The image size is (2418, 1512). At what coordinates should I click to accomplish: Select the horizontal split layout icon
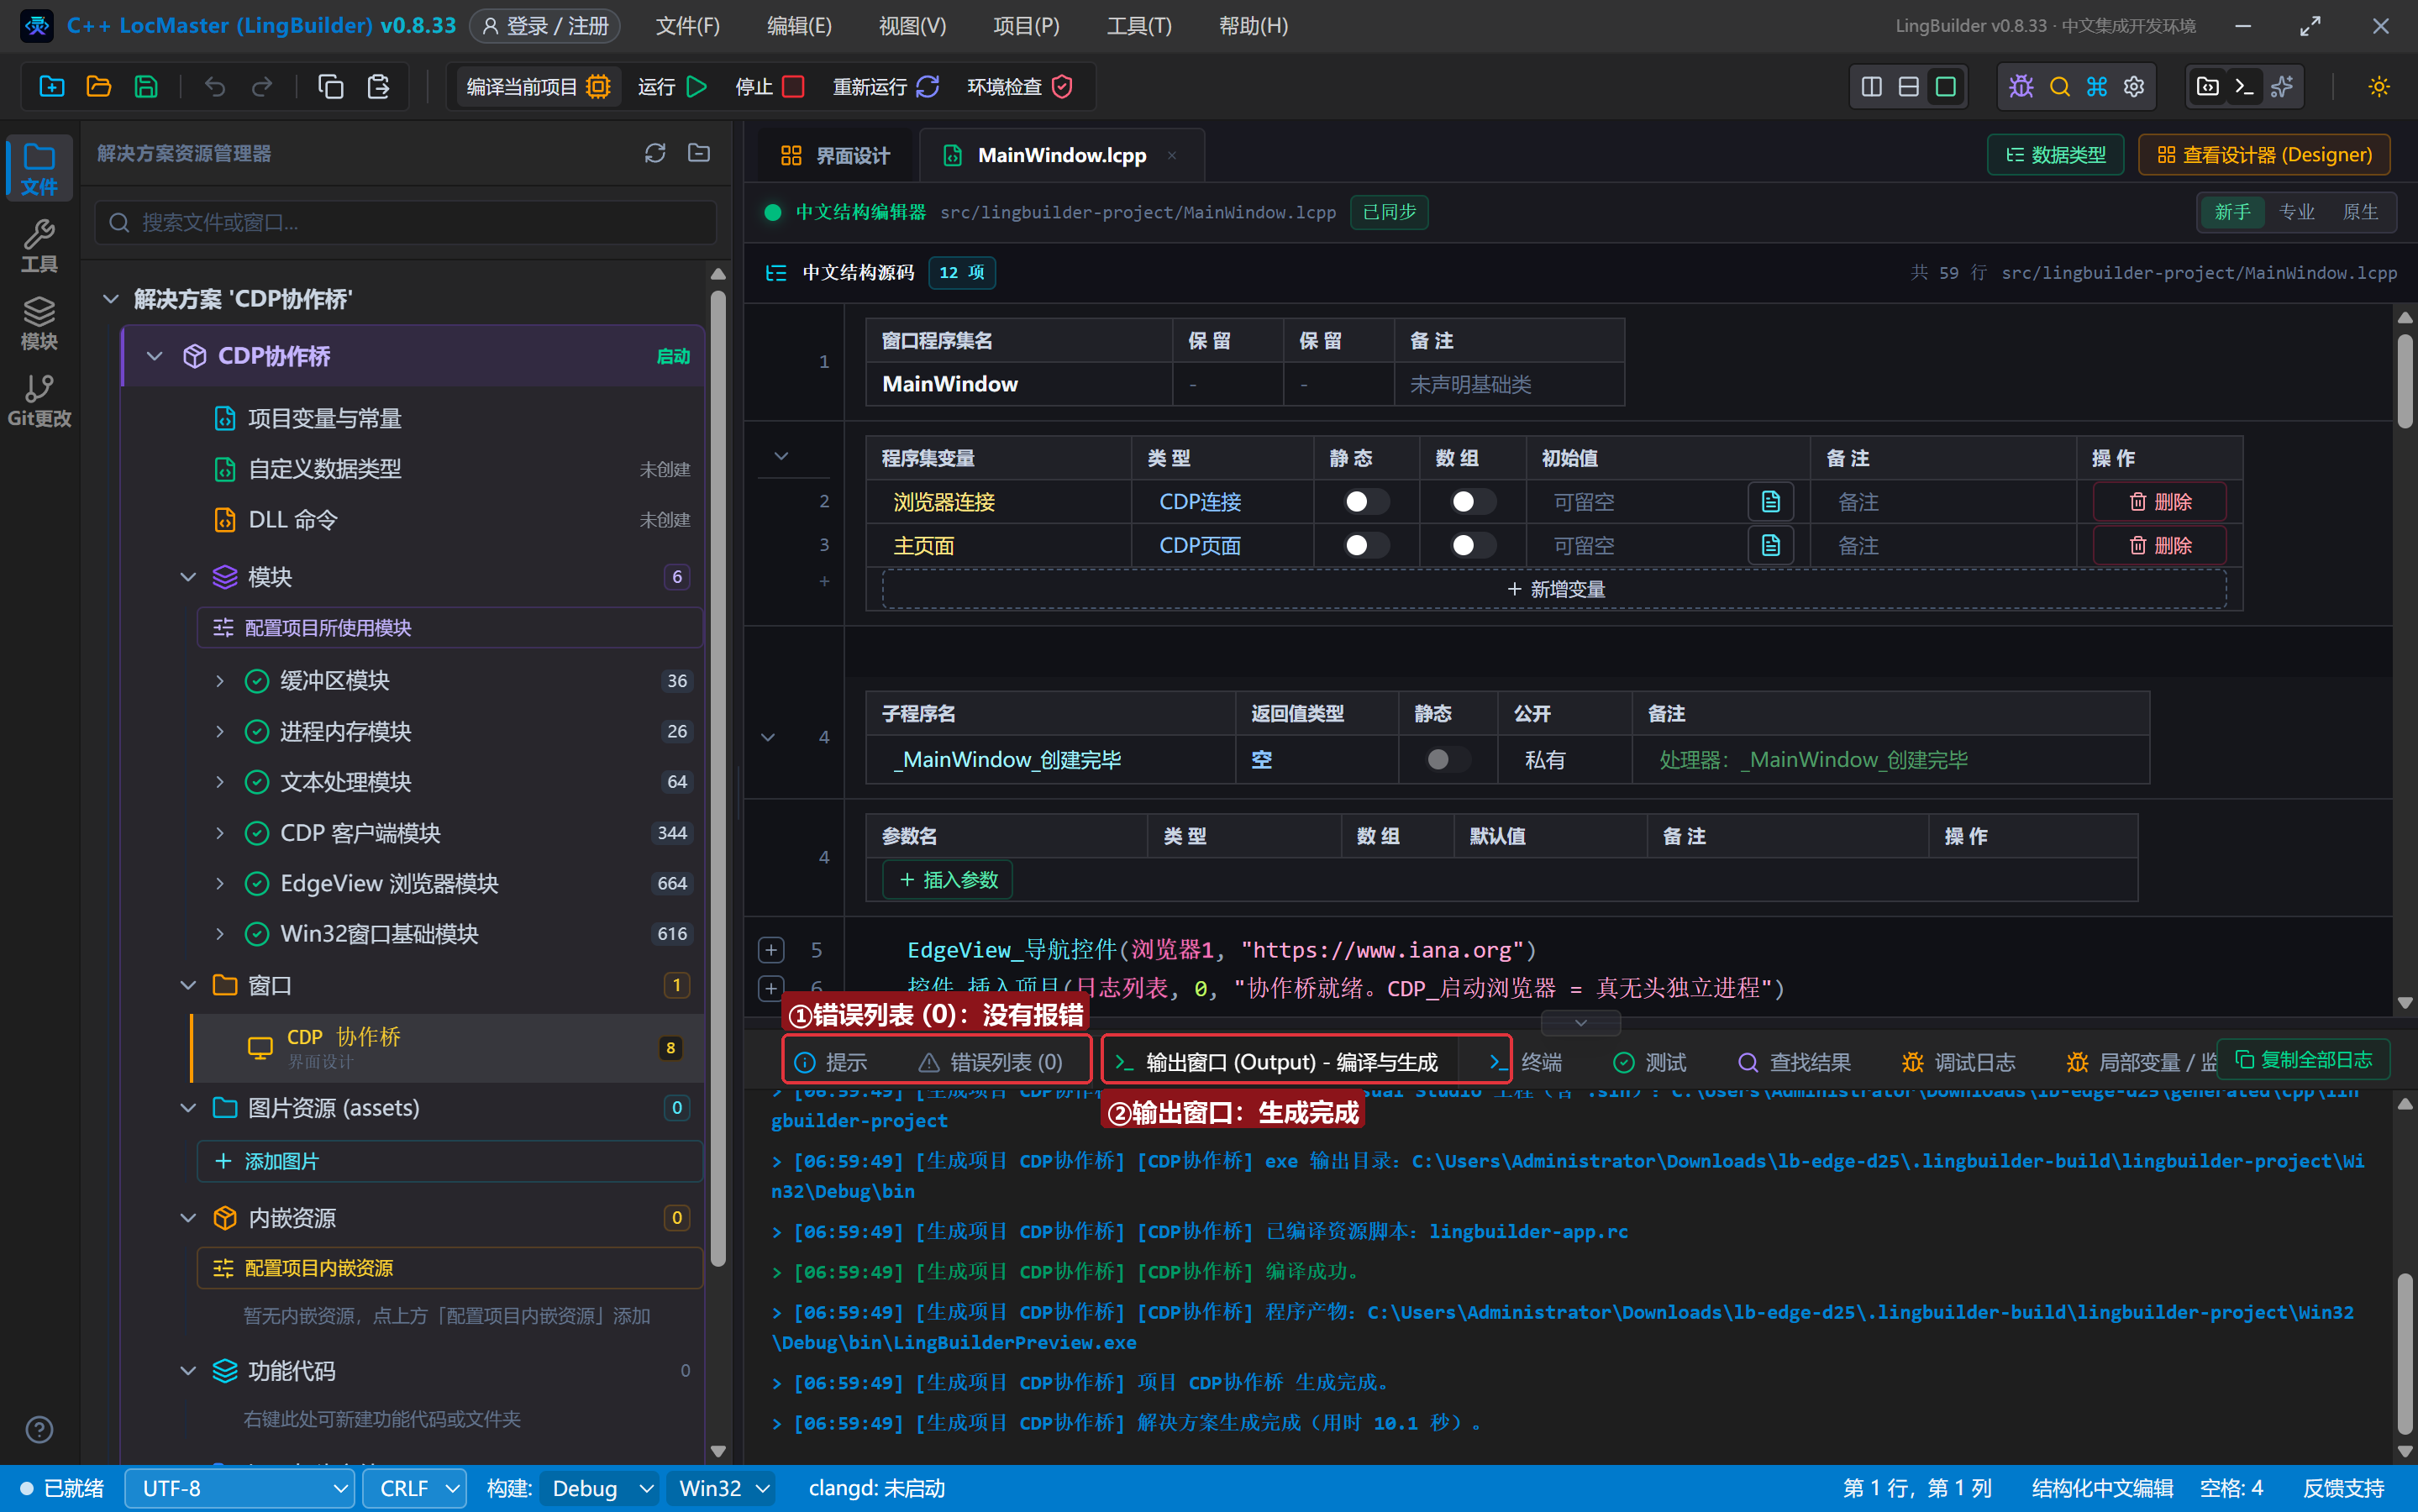(1908, 87)
